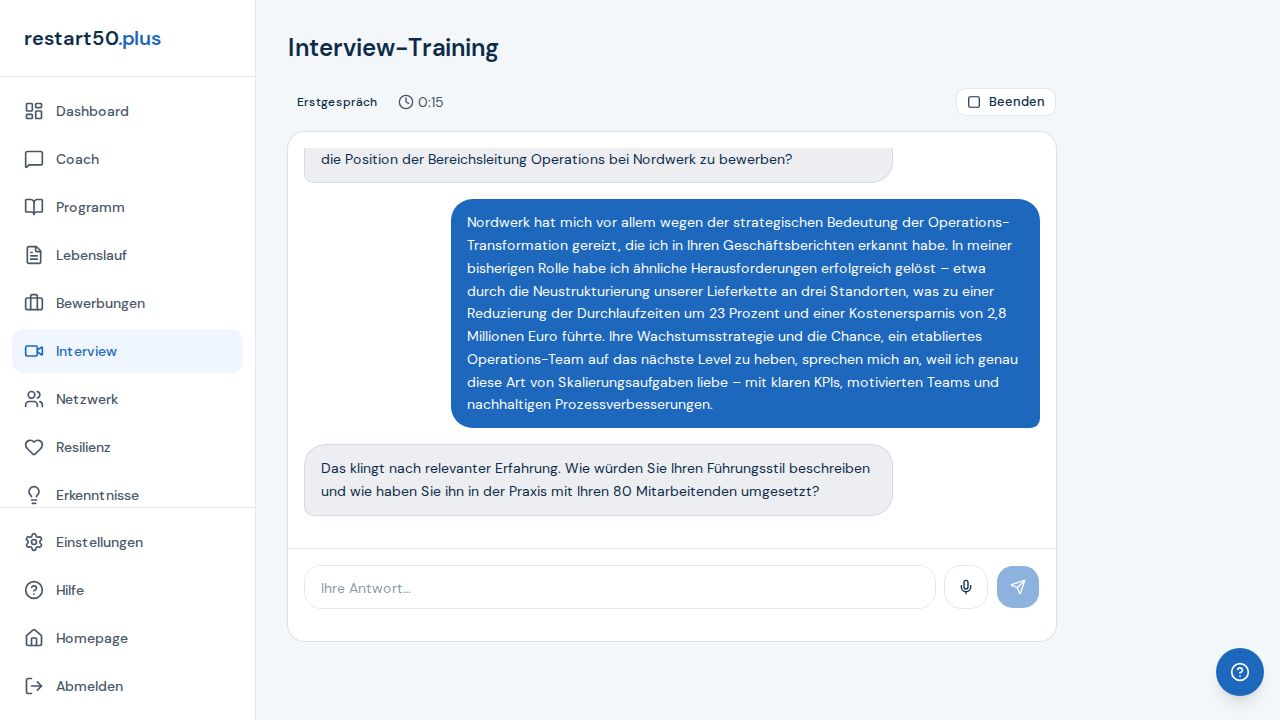The height and width of the screenshot is (720, 1280).
Task: Go to the Coach section
Action: [127, 159]
